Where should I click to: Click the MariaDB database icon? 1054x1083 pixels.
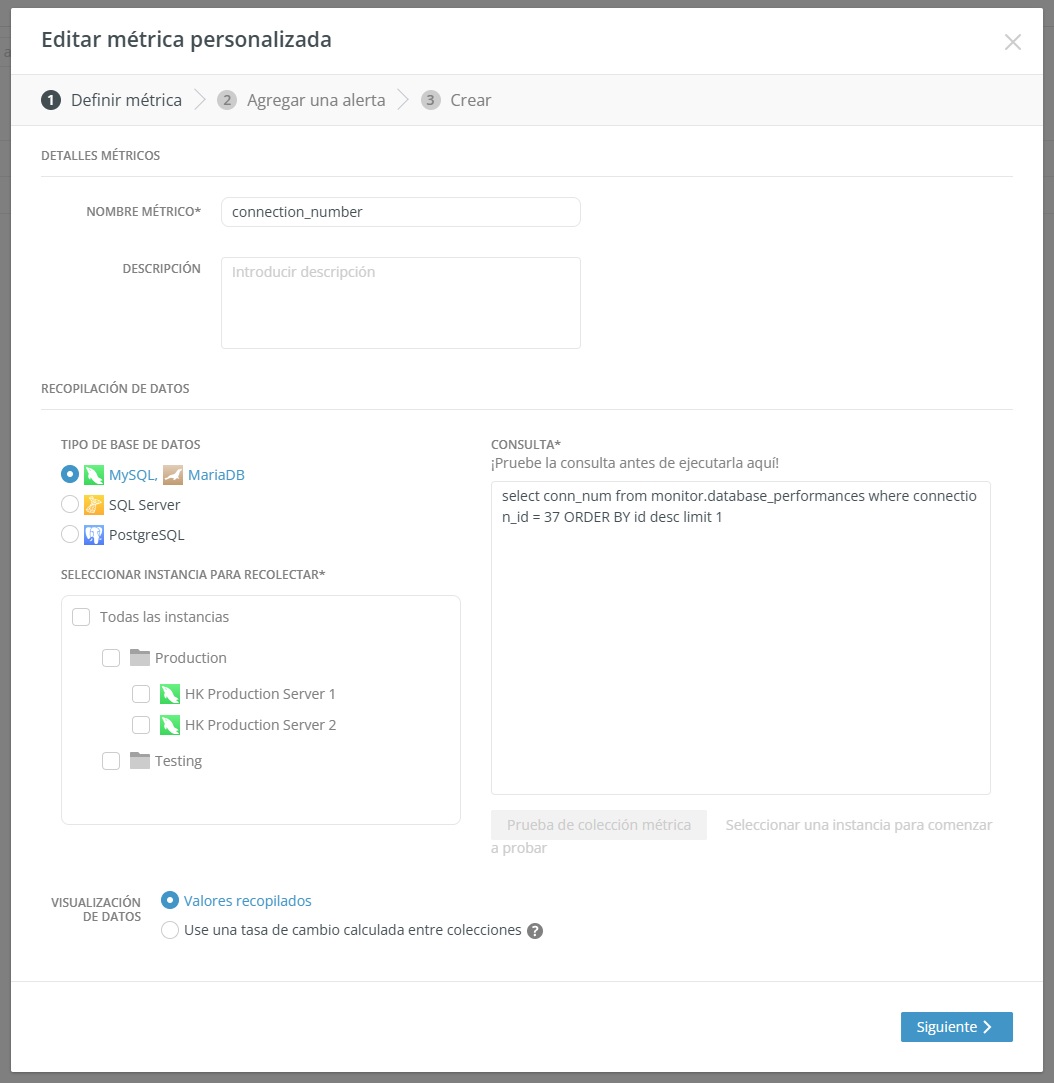tap(173, 475)
